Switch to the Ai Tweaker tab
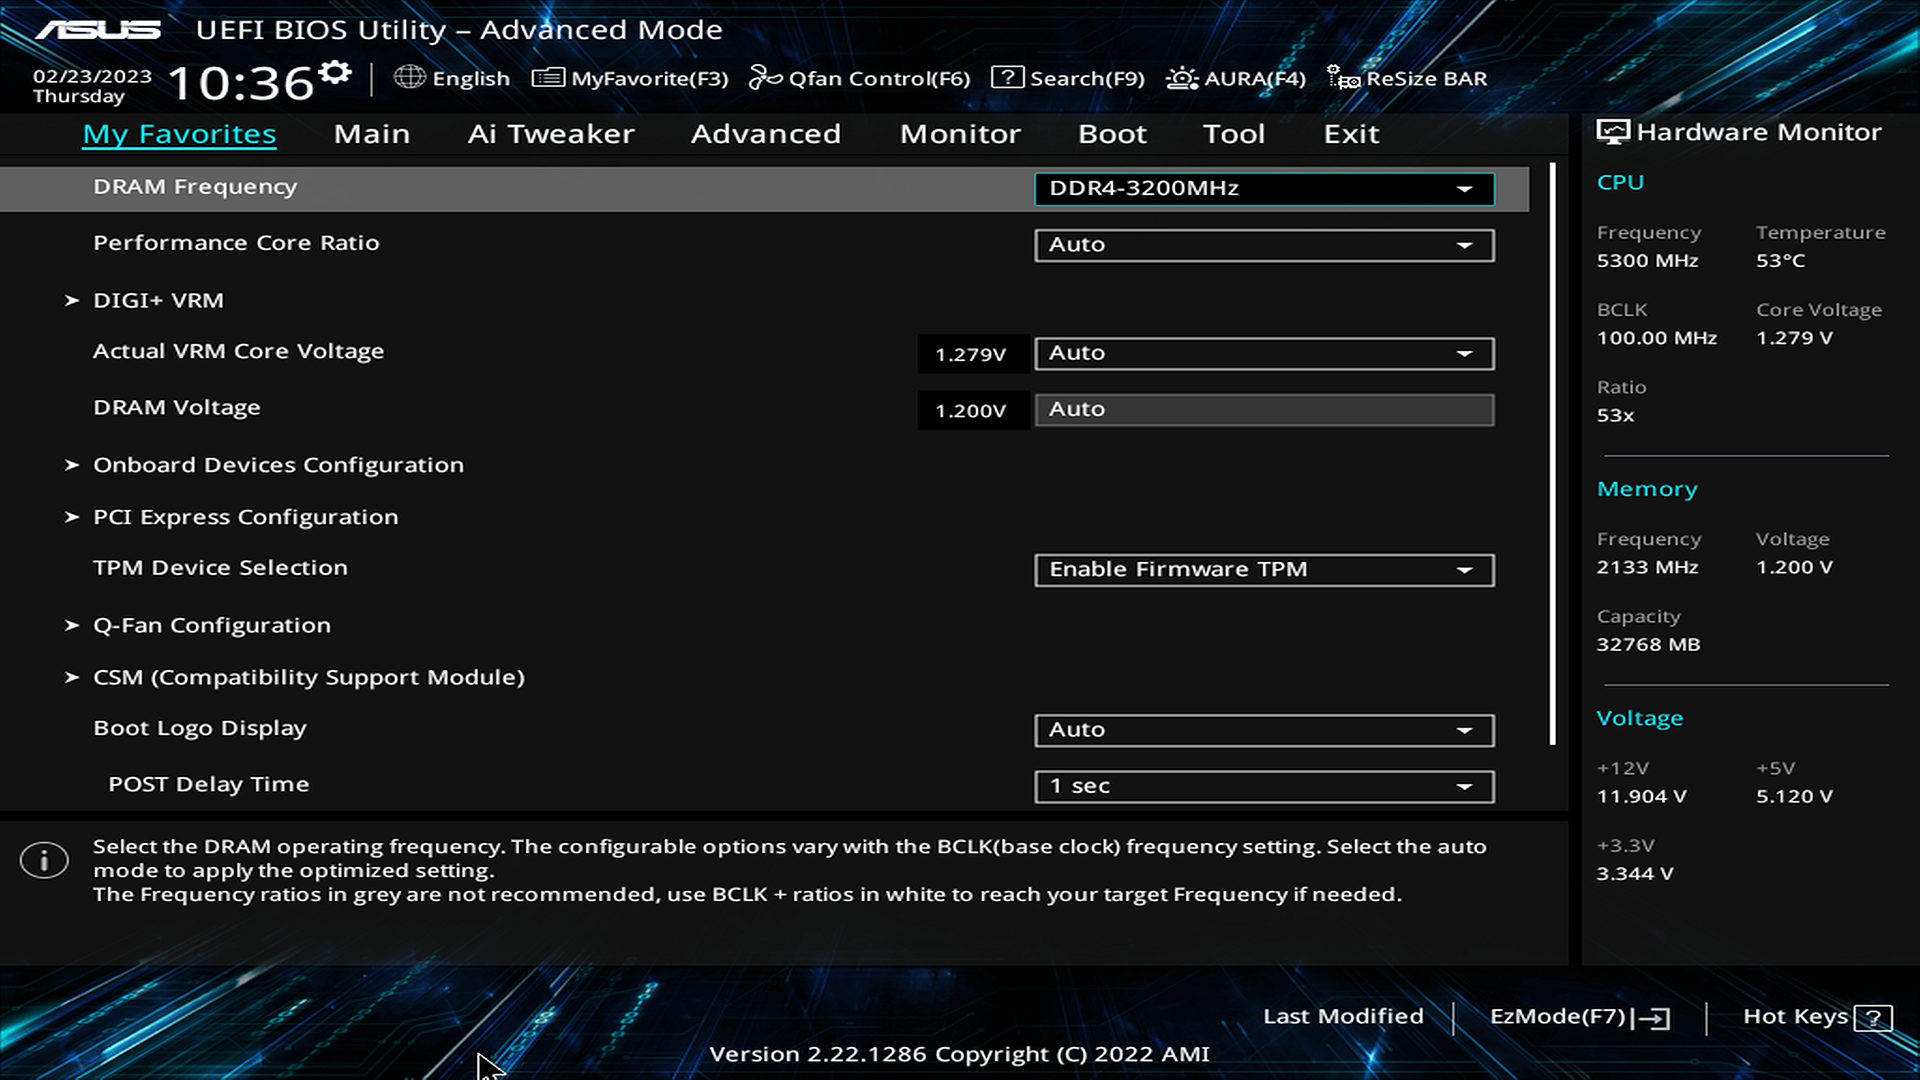The height and width of the screenshot is (1080, 1920). click(x=550, y=134)
